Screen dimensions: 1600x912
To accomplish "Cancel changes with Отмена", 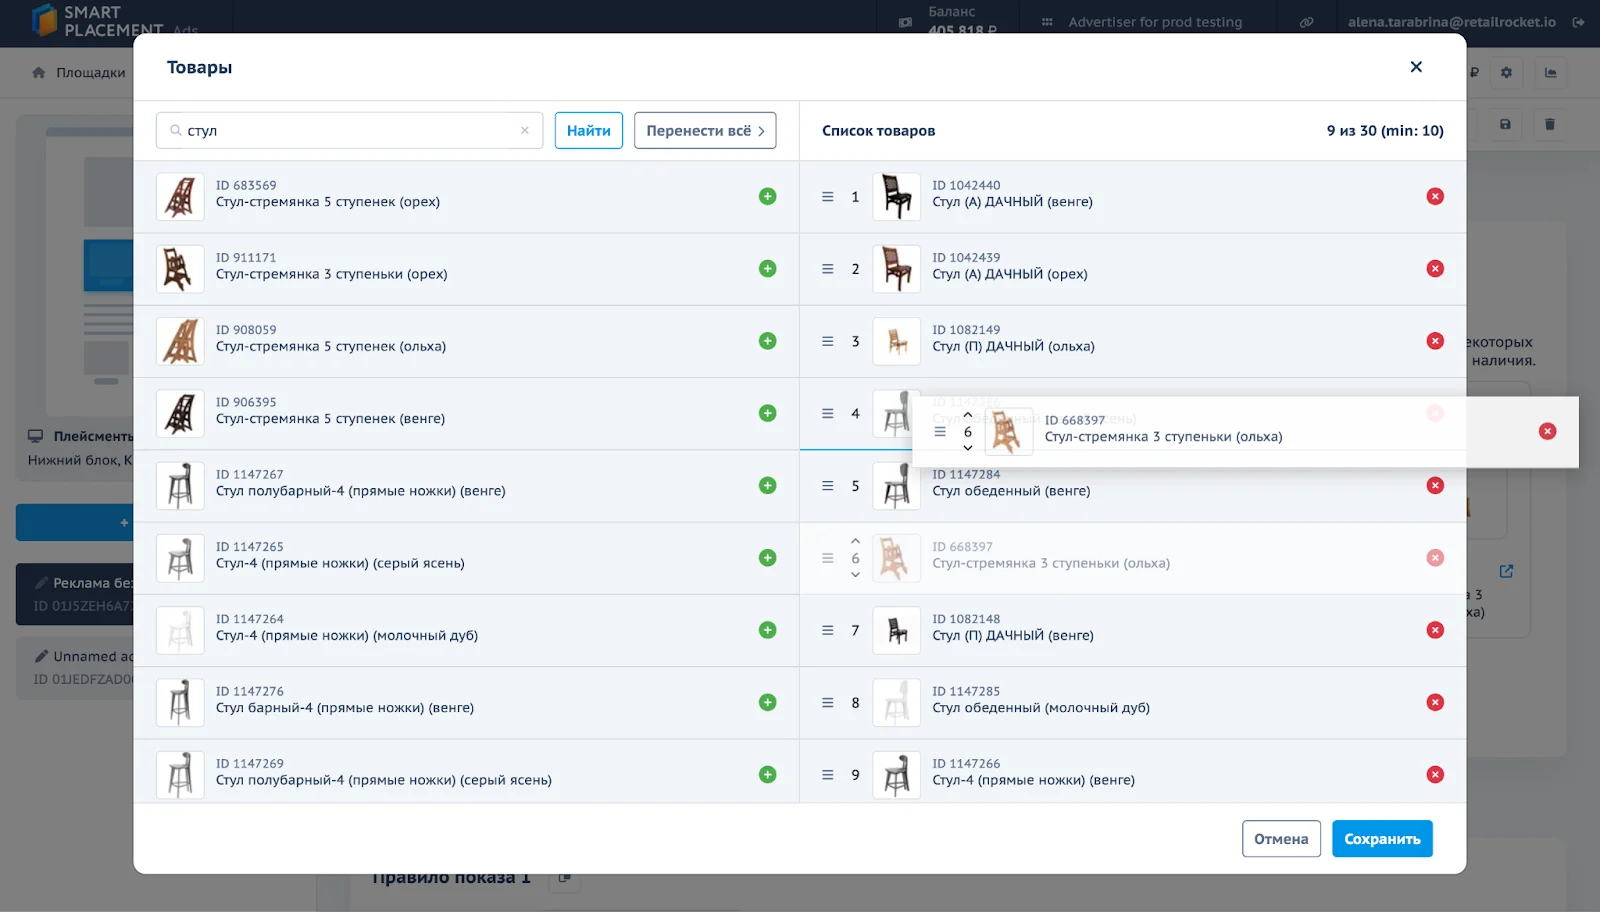I will click(x=1280, y=839).
